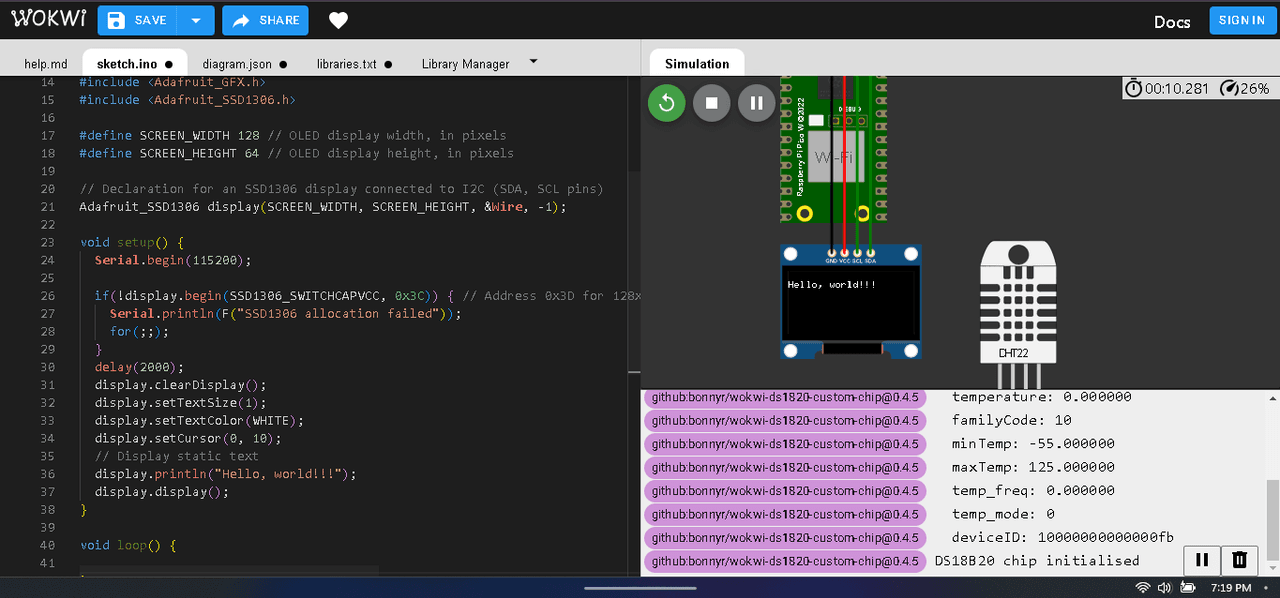Viewport: 1280px width, 598px height.
Task: Select the help.md tab
Action: click(45, 64)
